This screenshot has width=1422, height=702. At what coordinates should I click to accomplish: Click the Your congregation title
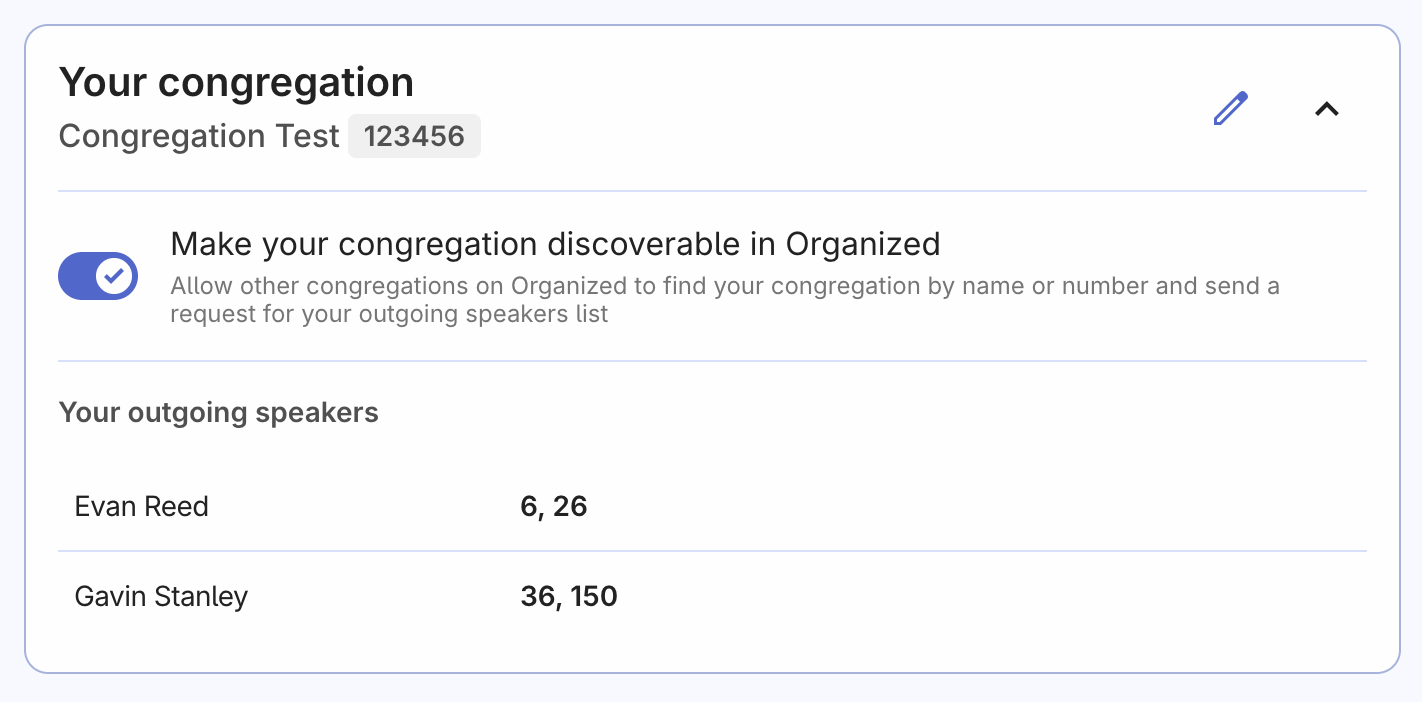[236, 82]
